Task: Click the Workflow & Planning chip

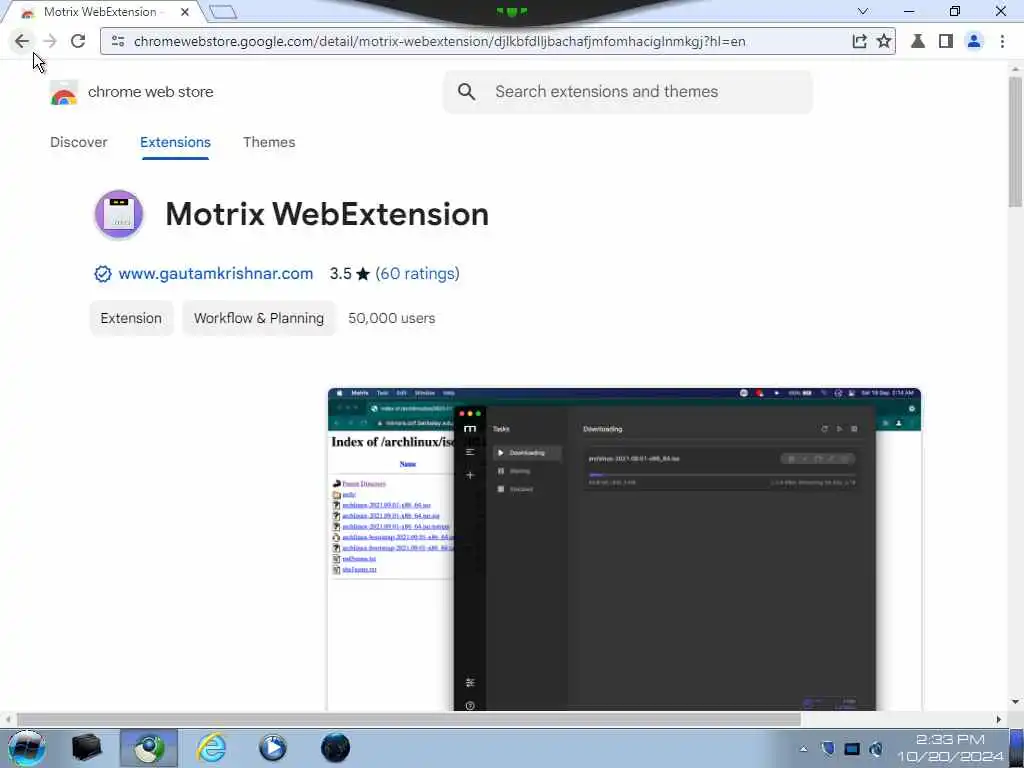Action: pos(259,318)
